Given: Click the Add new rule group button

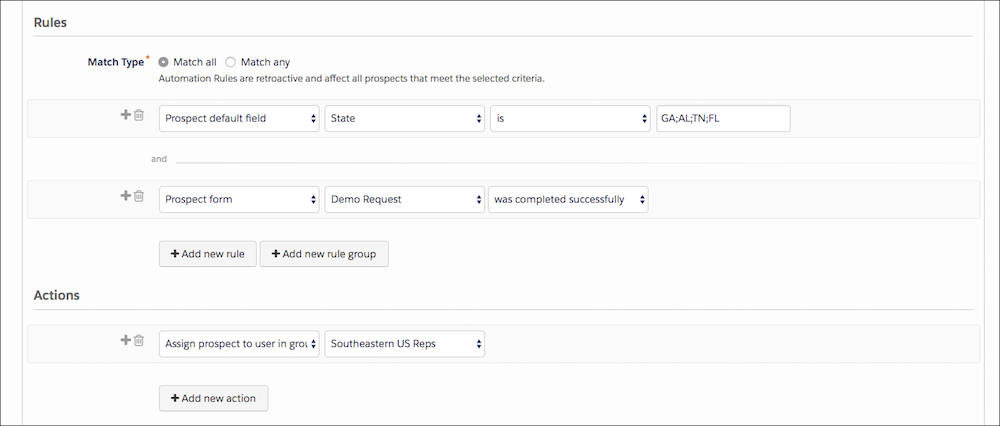Looking at the screenshot, I should 324,254.
